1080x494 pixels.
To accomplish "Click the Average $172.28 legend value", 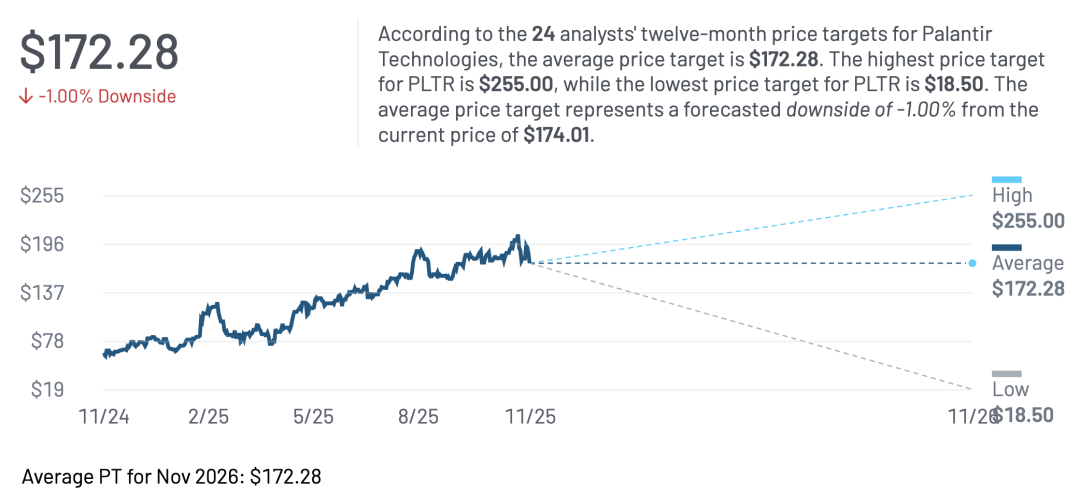I will (x=1028, y=289).
